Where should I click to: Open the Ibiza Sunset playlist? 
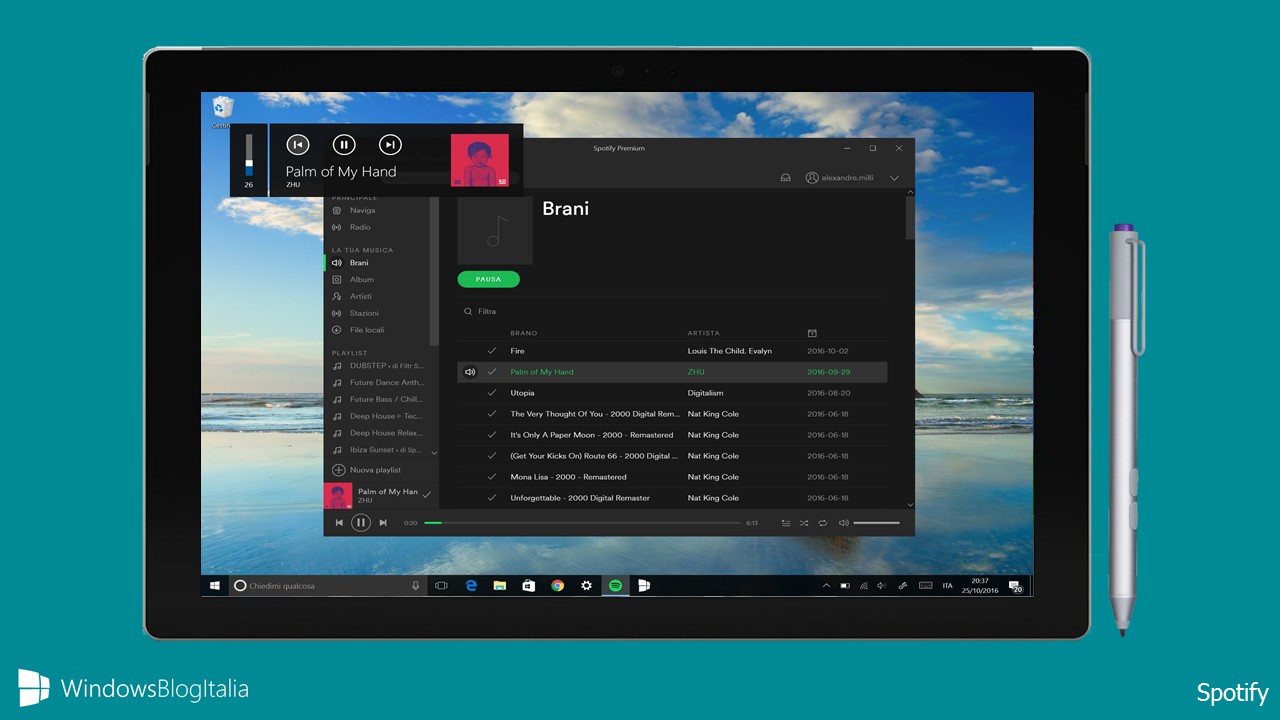pyautogui.click(x=386, y=450)
